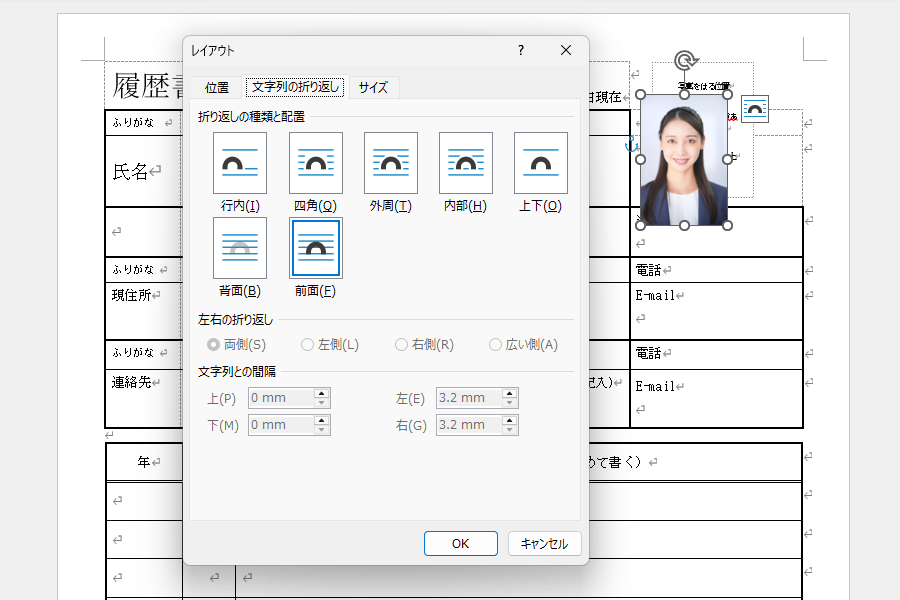Decrease the 右 value with its down arrow

pos(510,429)
